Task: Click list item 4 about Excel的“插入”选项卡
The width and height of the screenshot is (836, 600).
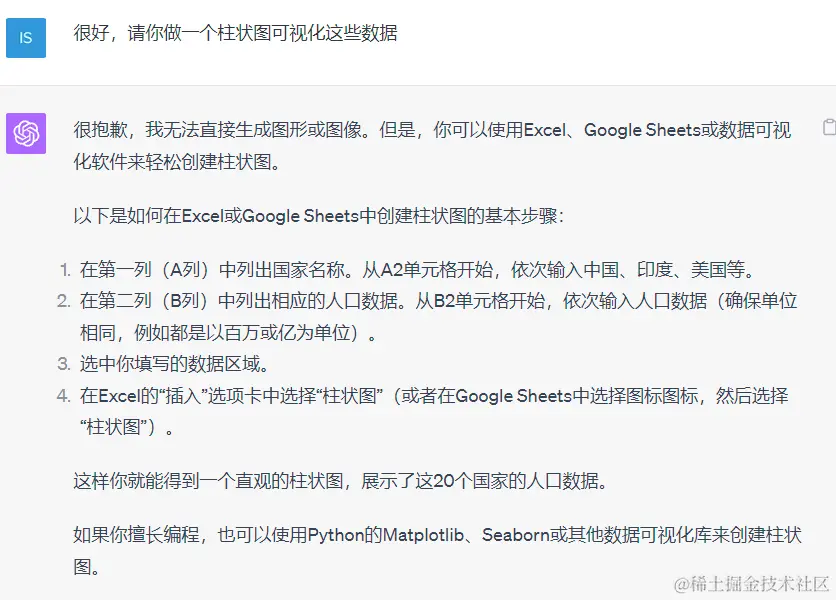Action: point(434,411)
